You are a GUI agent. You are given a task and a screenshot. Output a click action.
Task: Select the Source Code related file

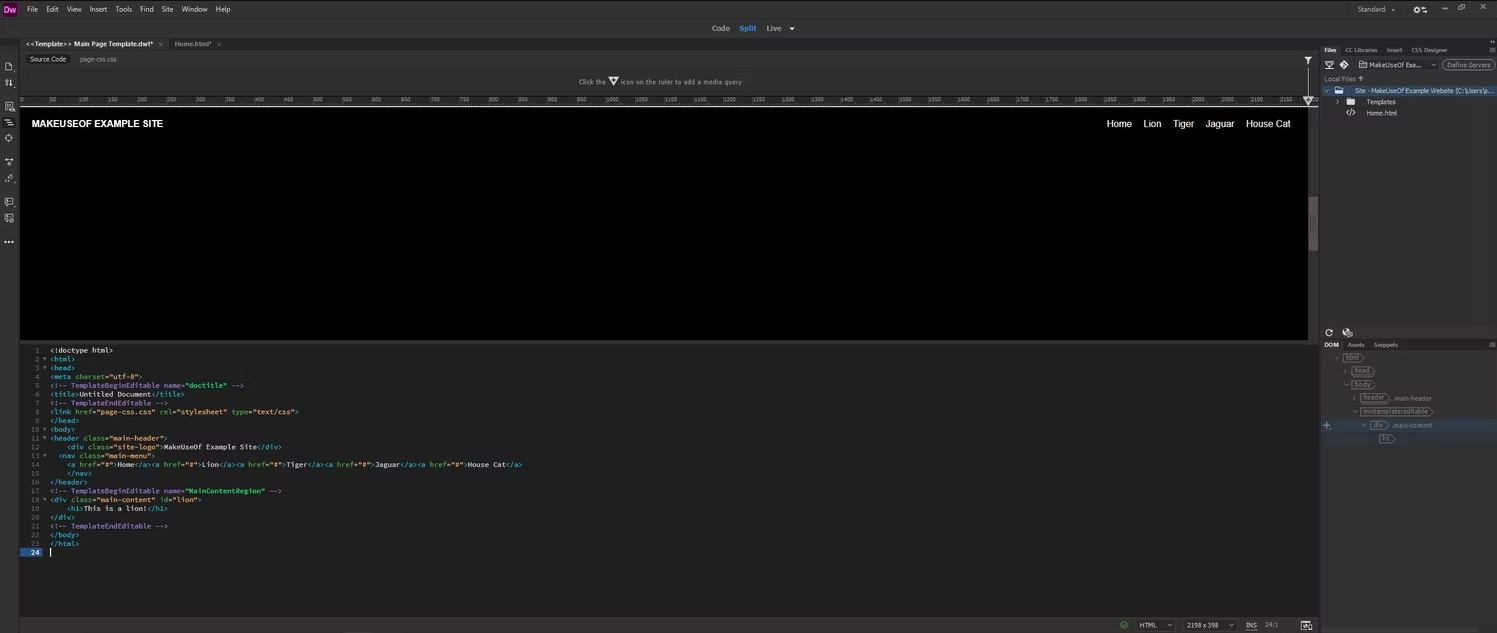coord(48,59)
